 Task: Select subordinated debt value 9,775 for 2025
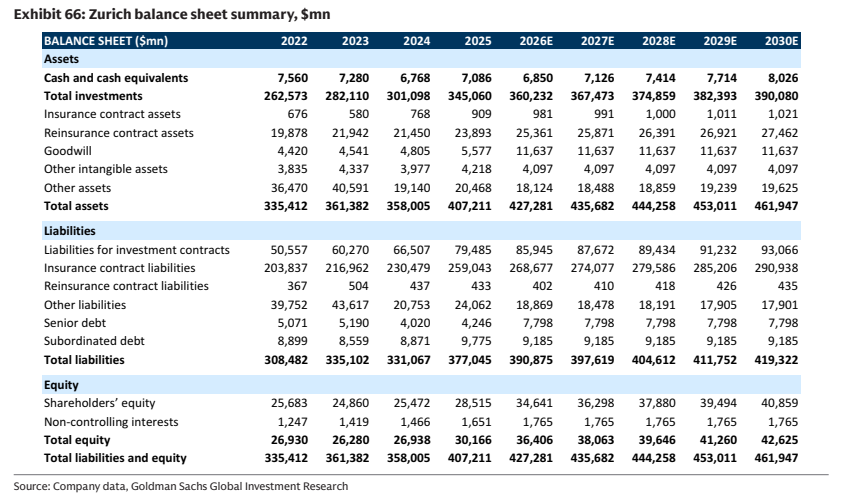pyautogui.click(x=476, y=341)
